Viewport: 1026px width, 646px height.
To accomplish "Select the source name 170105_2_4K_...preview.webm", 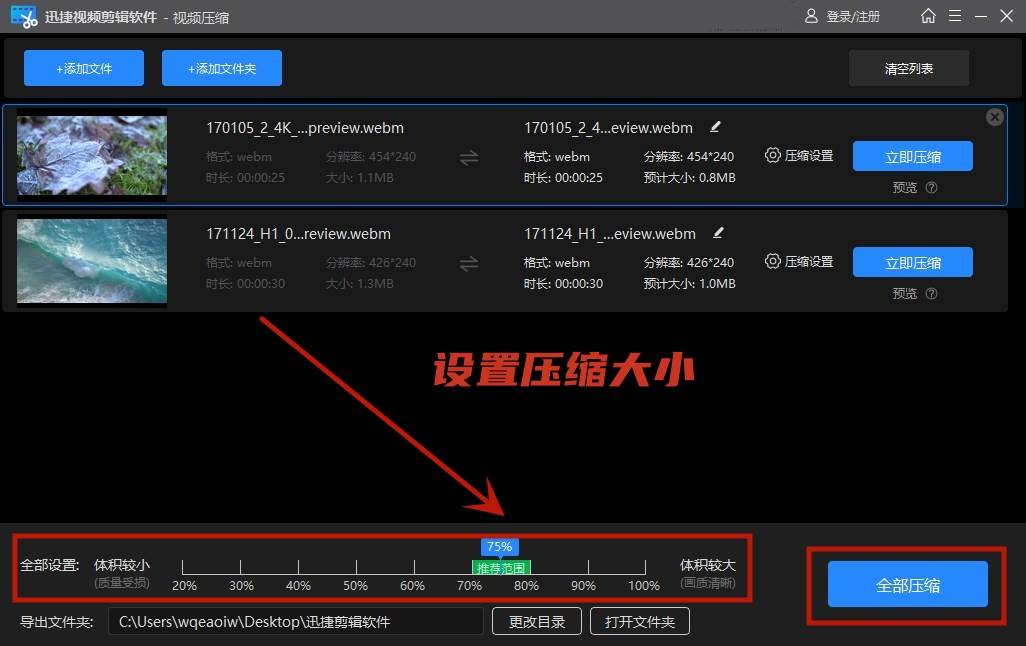I will tap(305, 128).
